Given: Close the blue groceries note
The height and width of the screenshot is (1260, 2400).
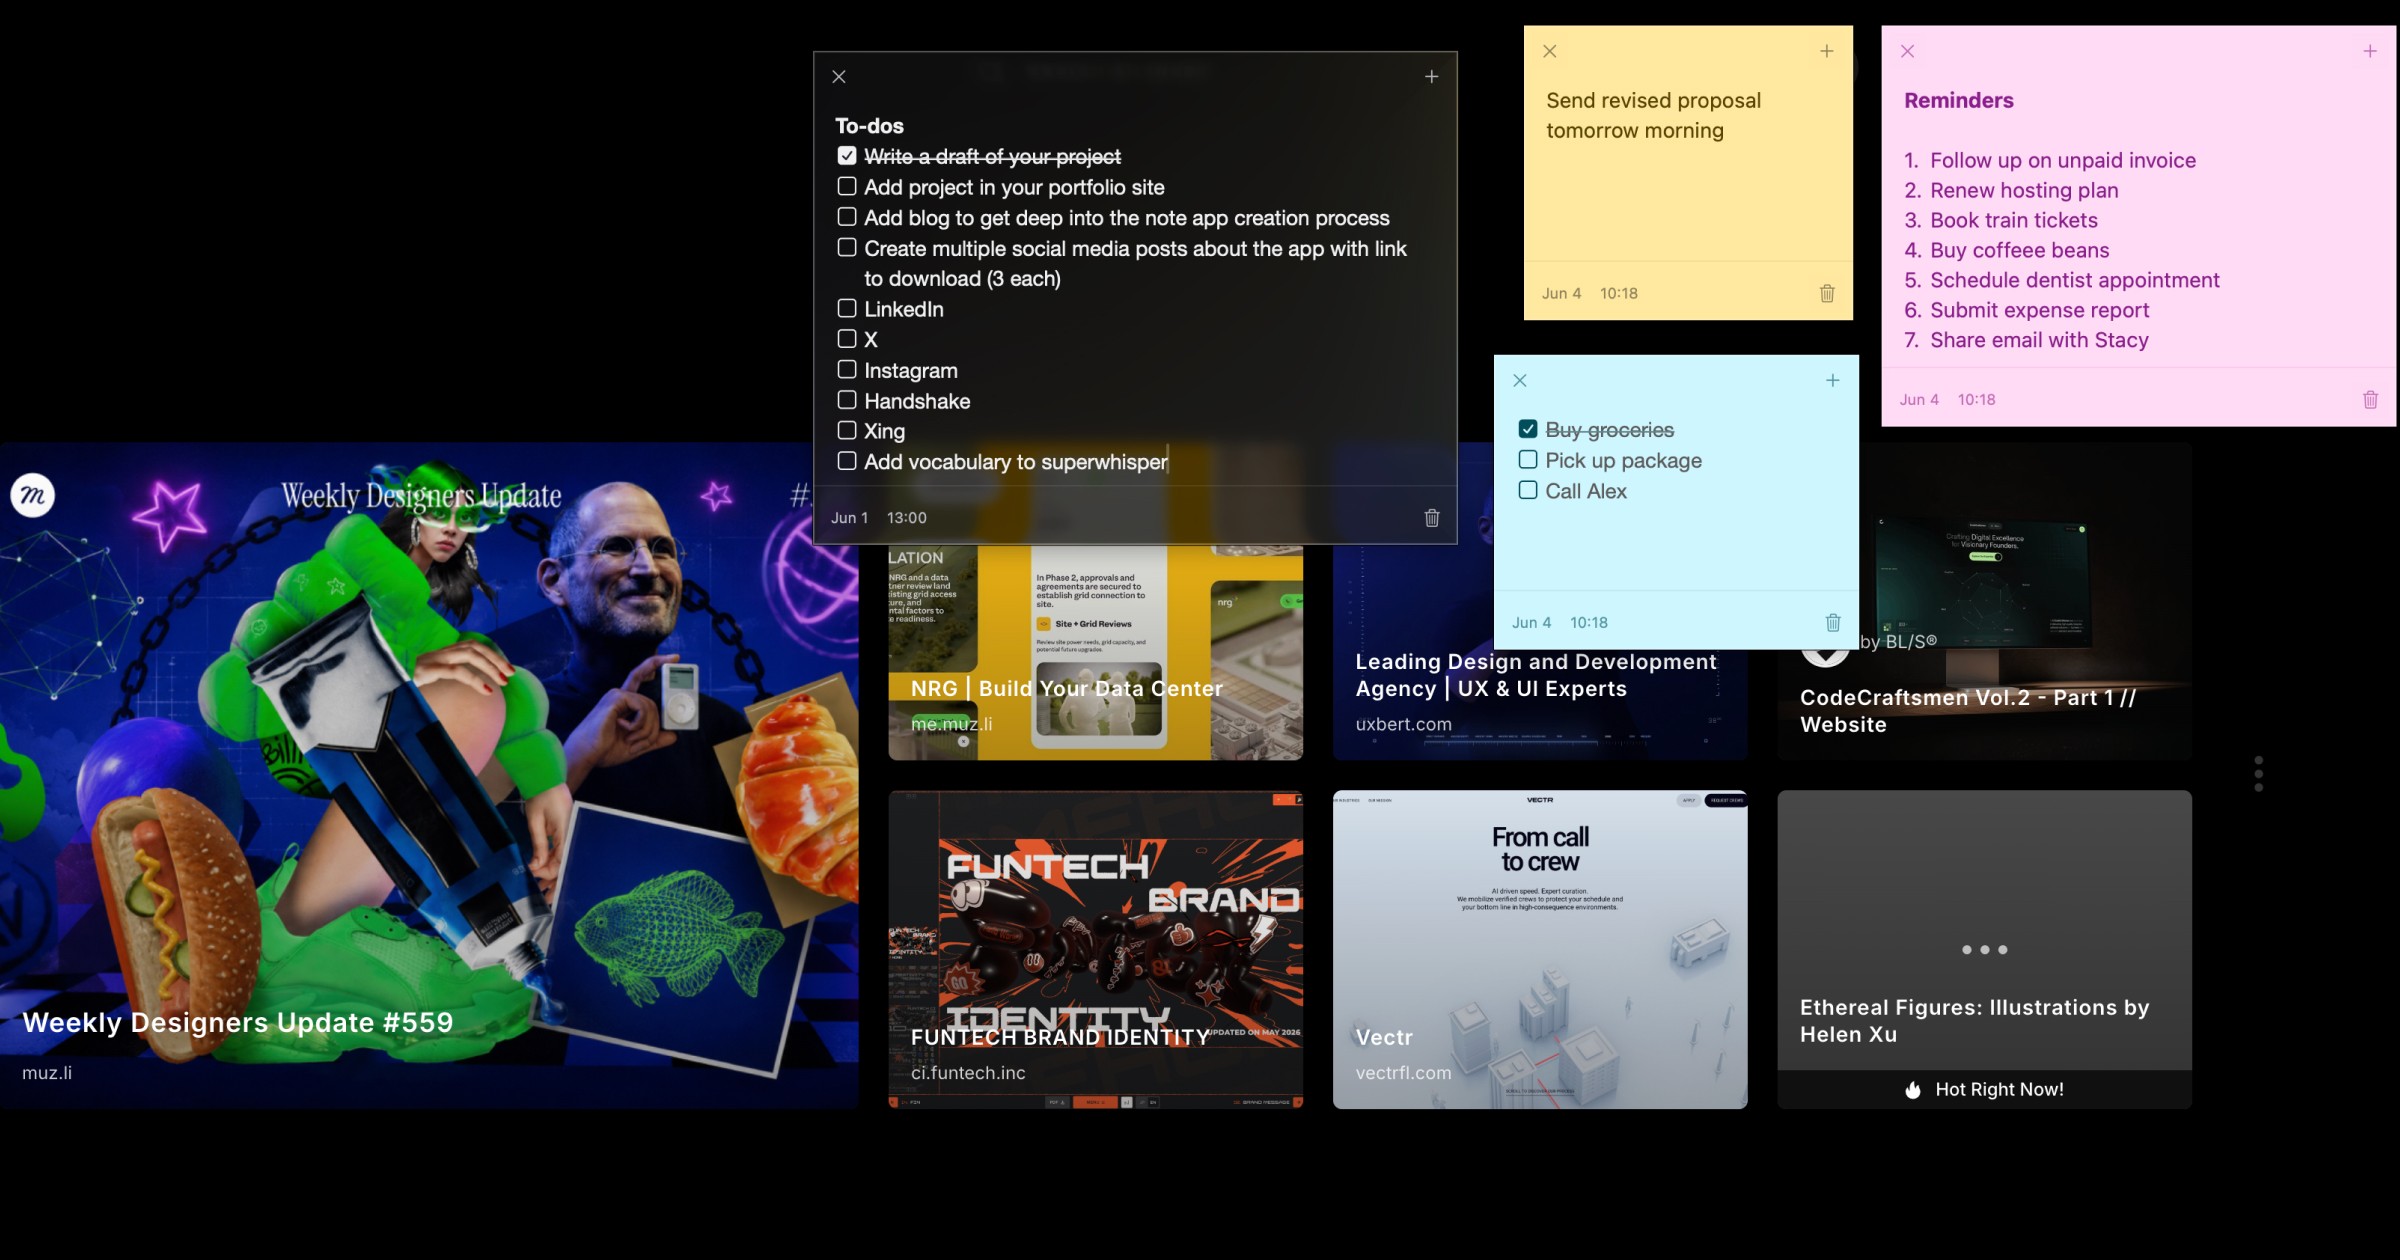Looking at the screenshot, I should [1519, 380].
